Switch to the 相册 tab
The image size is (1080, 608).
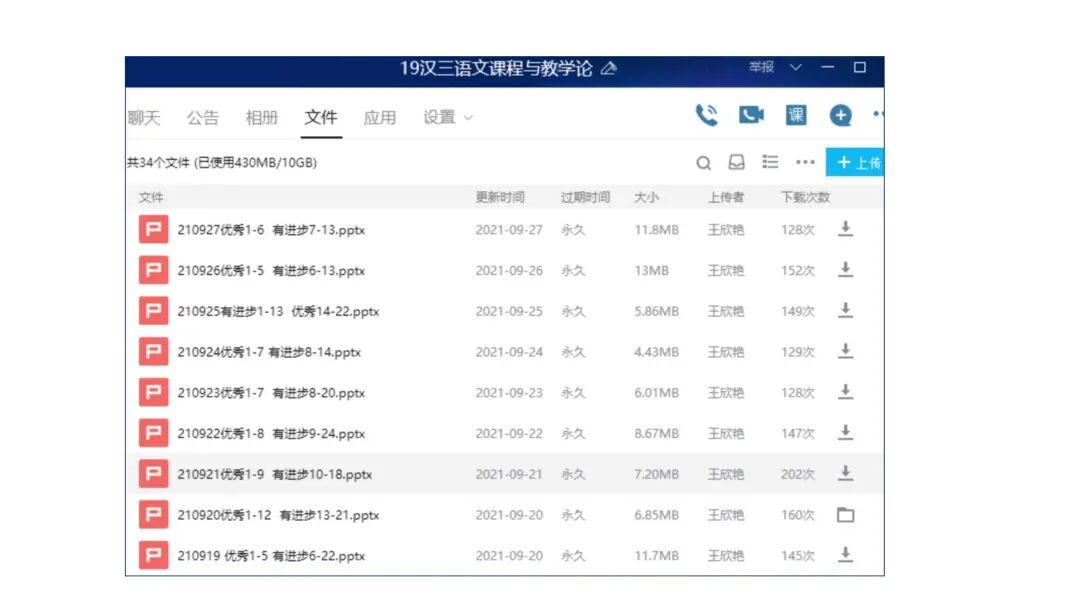(x=262, y=117)
